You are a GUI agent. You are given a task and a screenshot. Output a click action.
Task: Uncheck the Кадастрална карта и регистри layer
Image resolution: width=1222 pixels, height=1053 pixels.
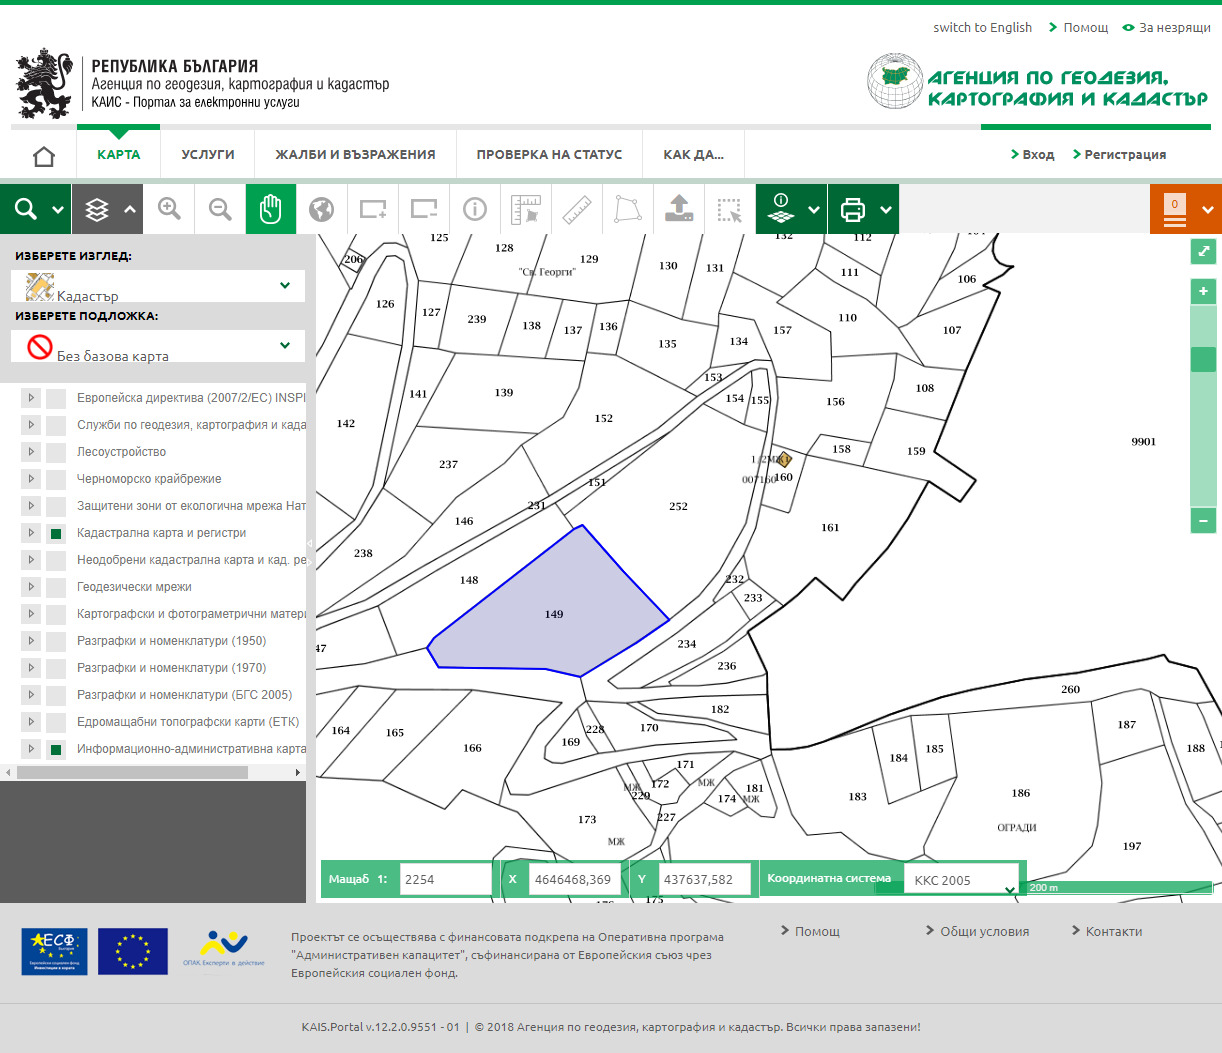pyautogui.click(x=56, y=534)
